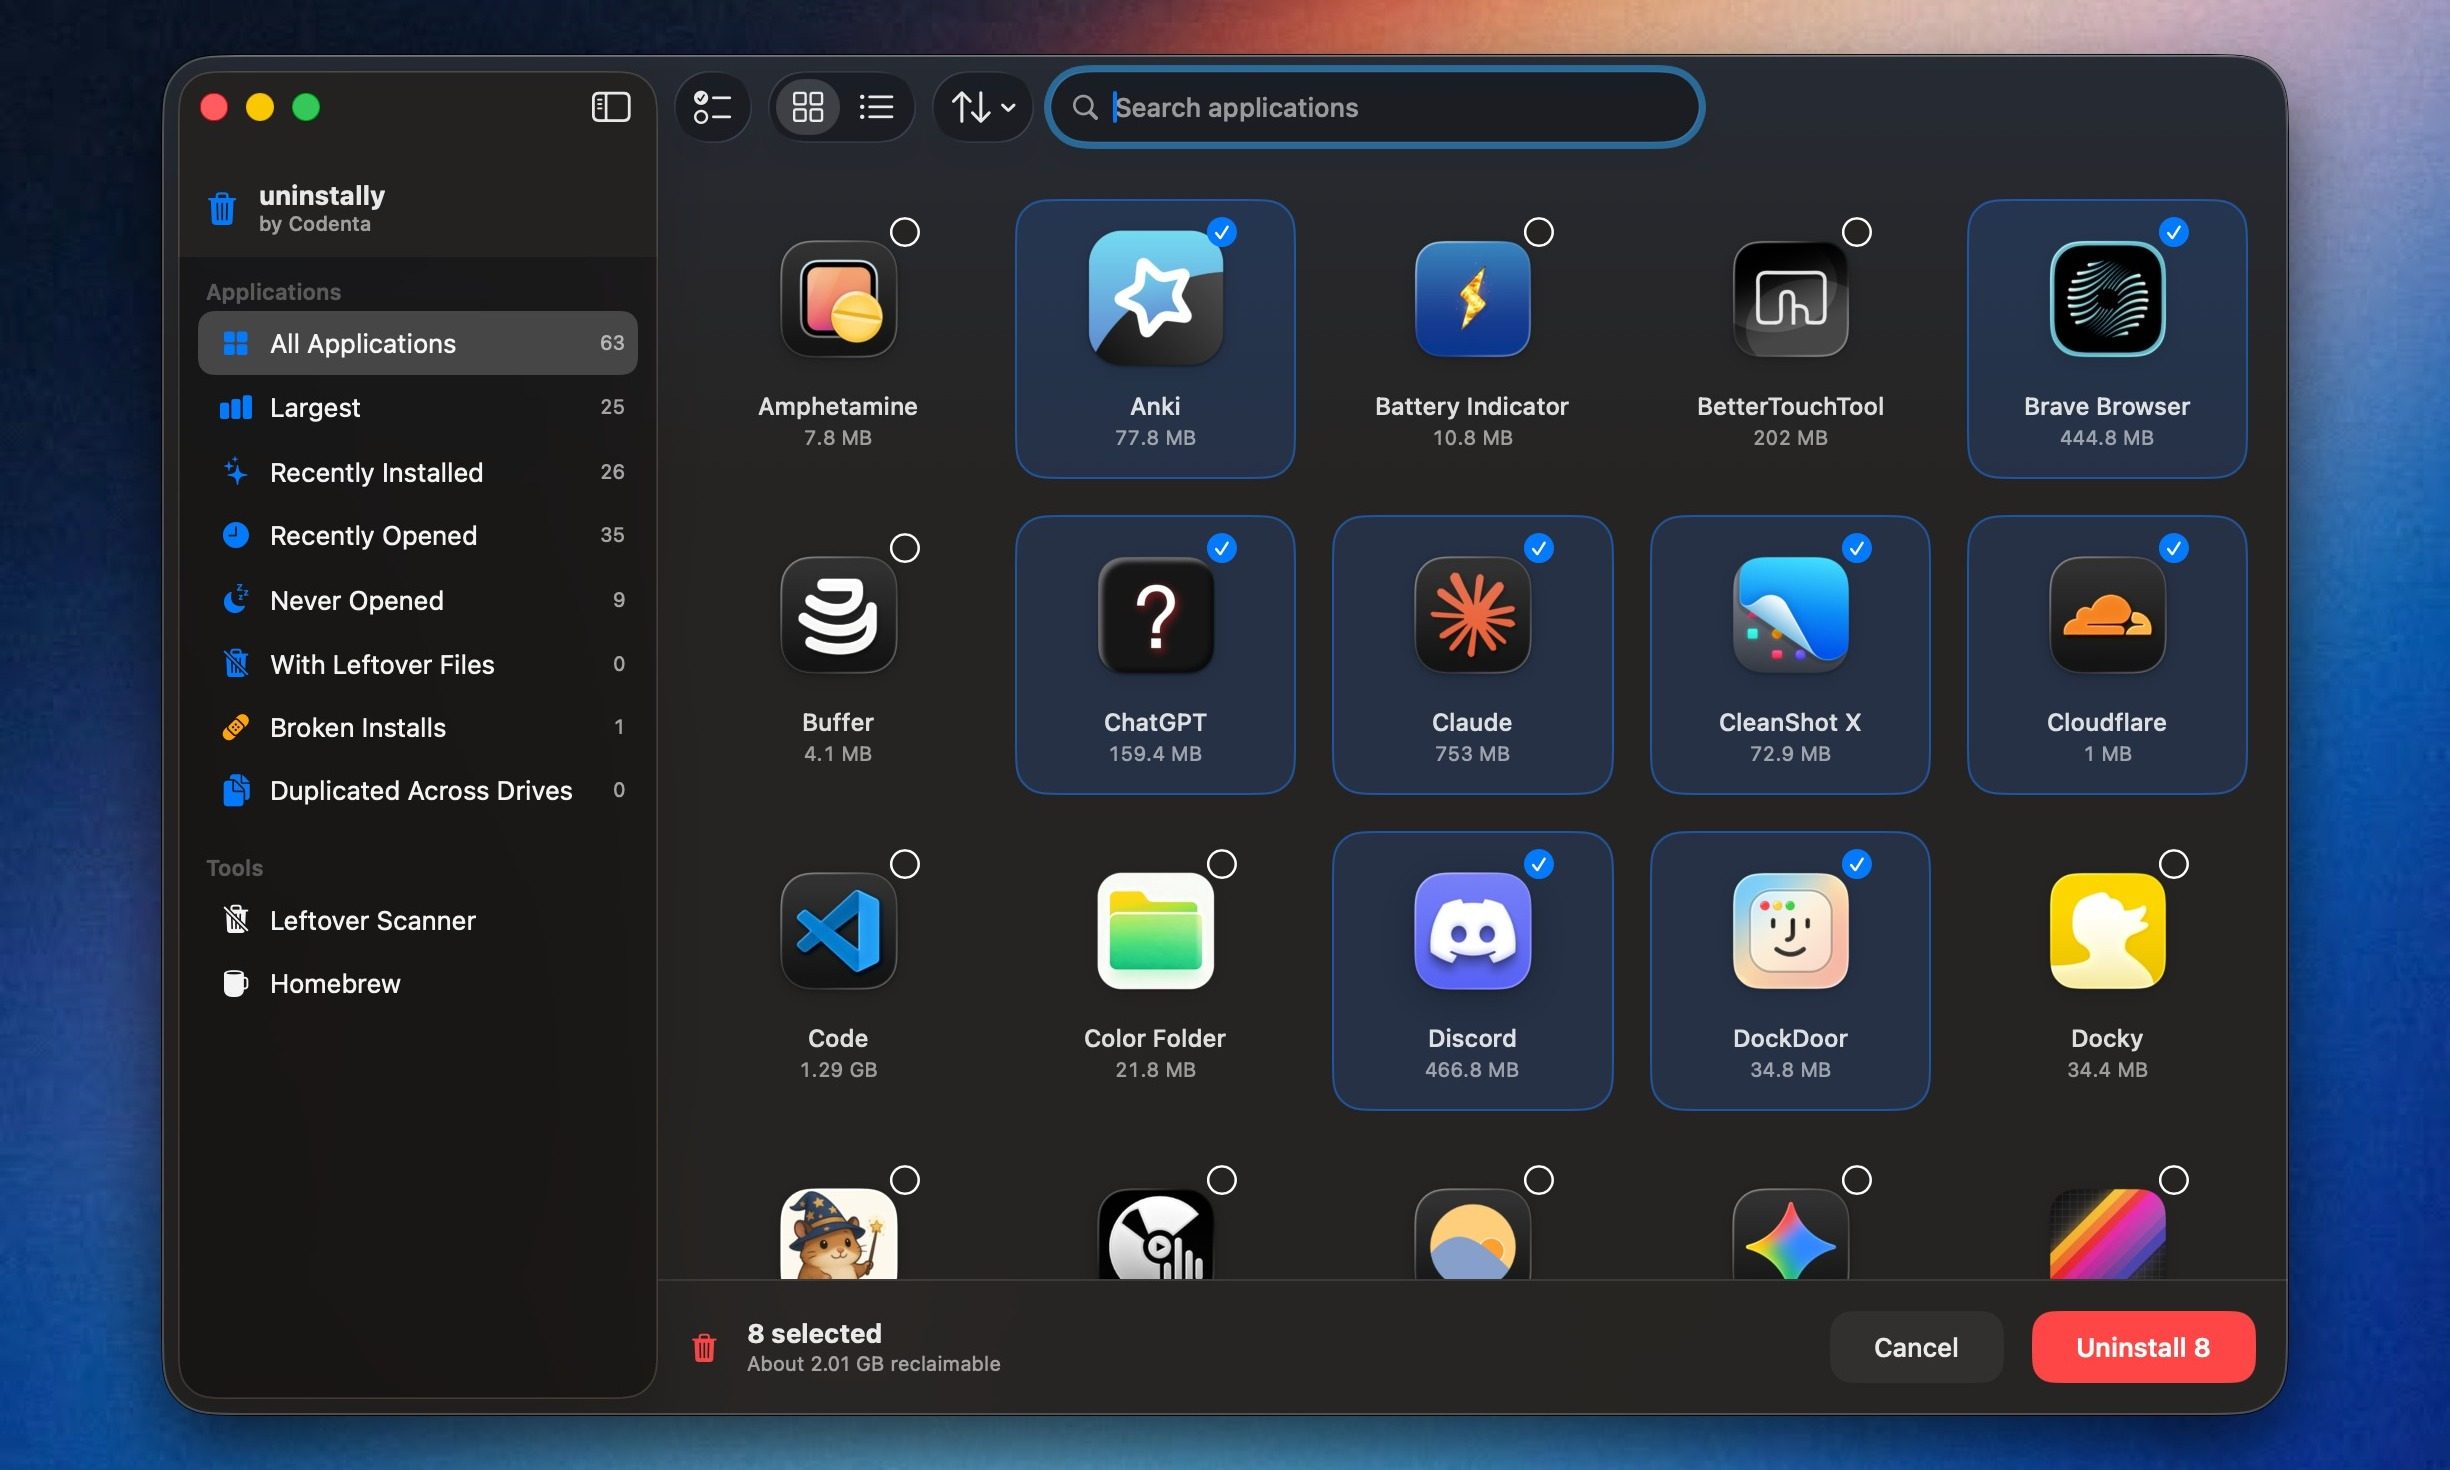Uncheck Brave Browser's checkmark
The height and width of the screenshot is (1470, 2450).
(2174, 232)
